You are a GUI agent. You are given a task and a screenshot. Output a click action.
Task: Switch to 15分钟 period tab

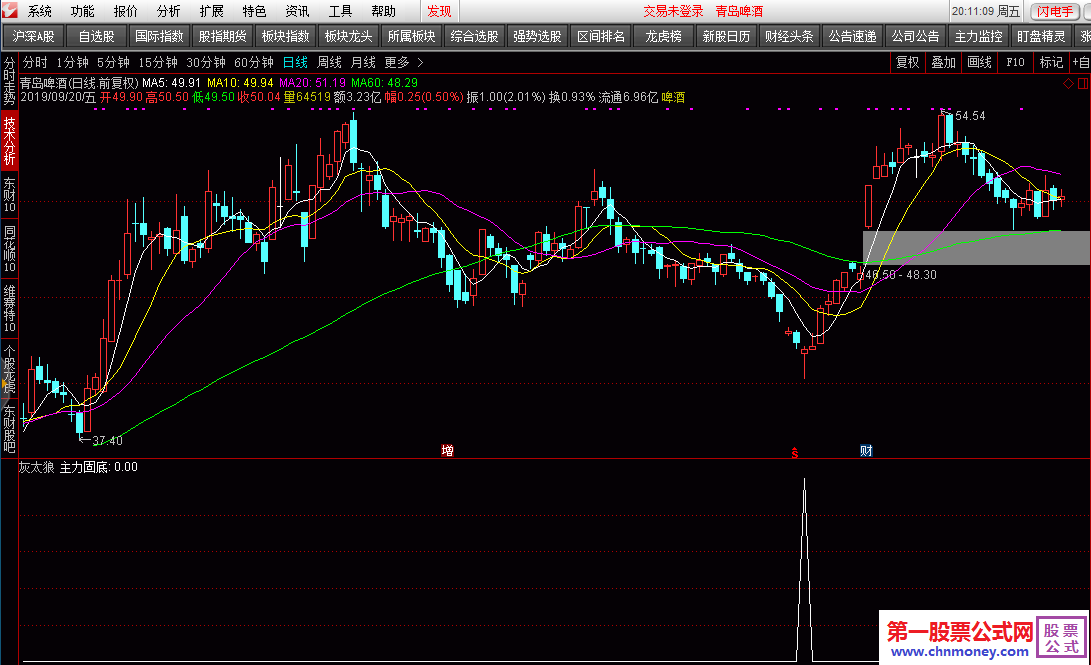(158, 63)
